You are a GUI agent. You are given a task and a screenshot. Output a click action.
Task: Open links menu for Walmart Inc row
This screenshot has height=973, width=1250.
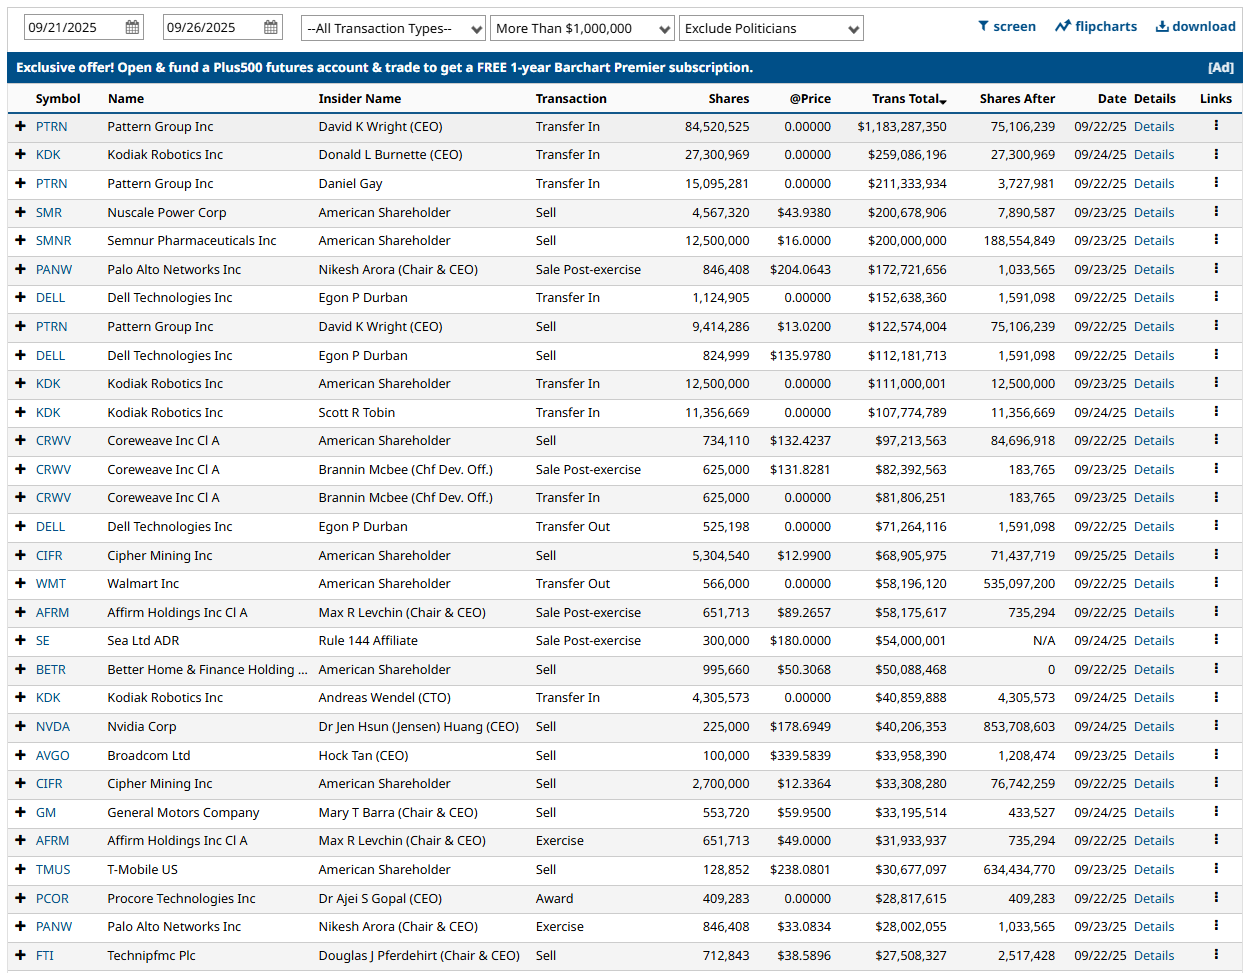[x=1216, y=583]
